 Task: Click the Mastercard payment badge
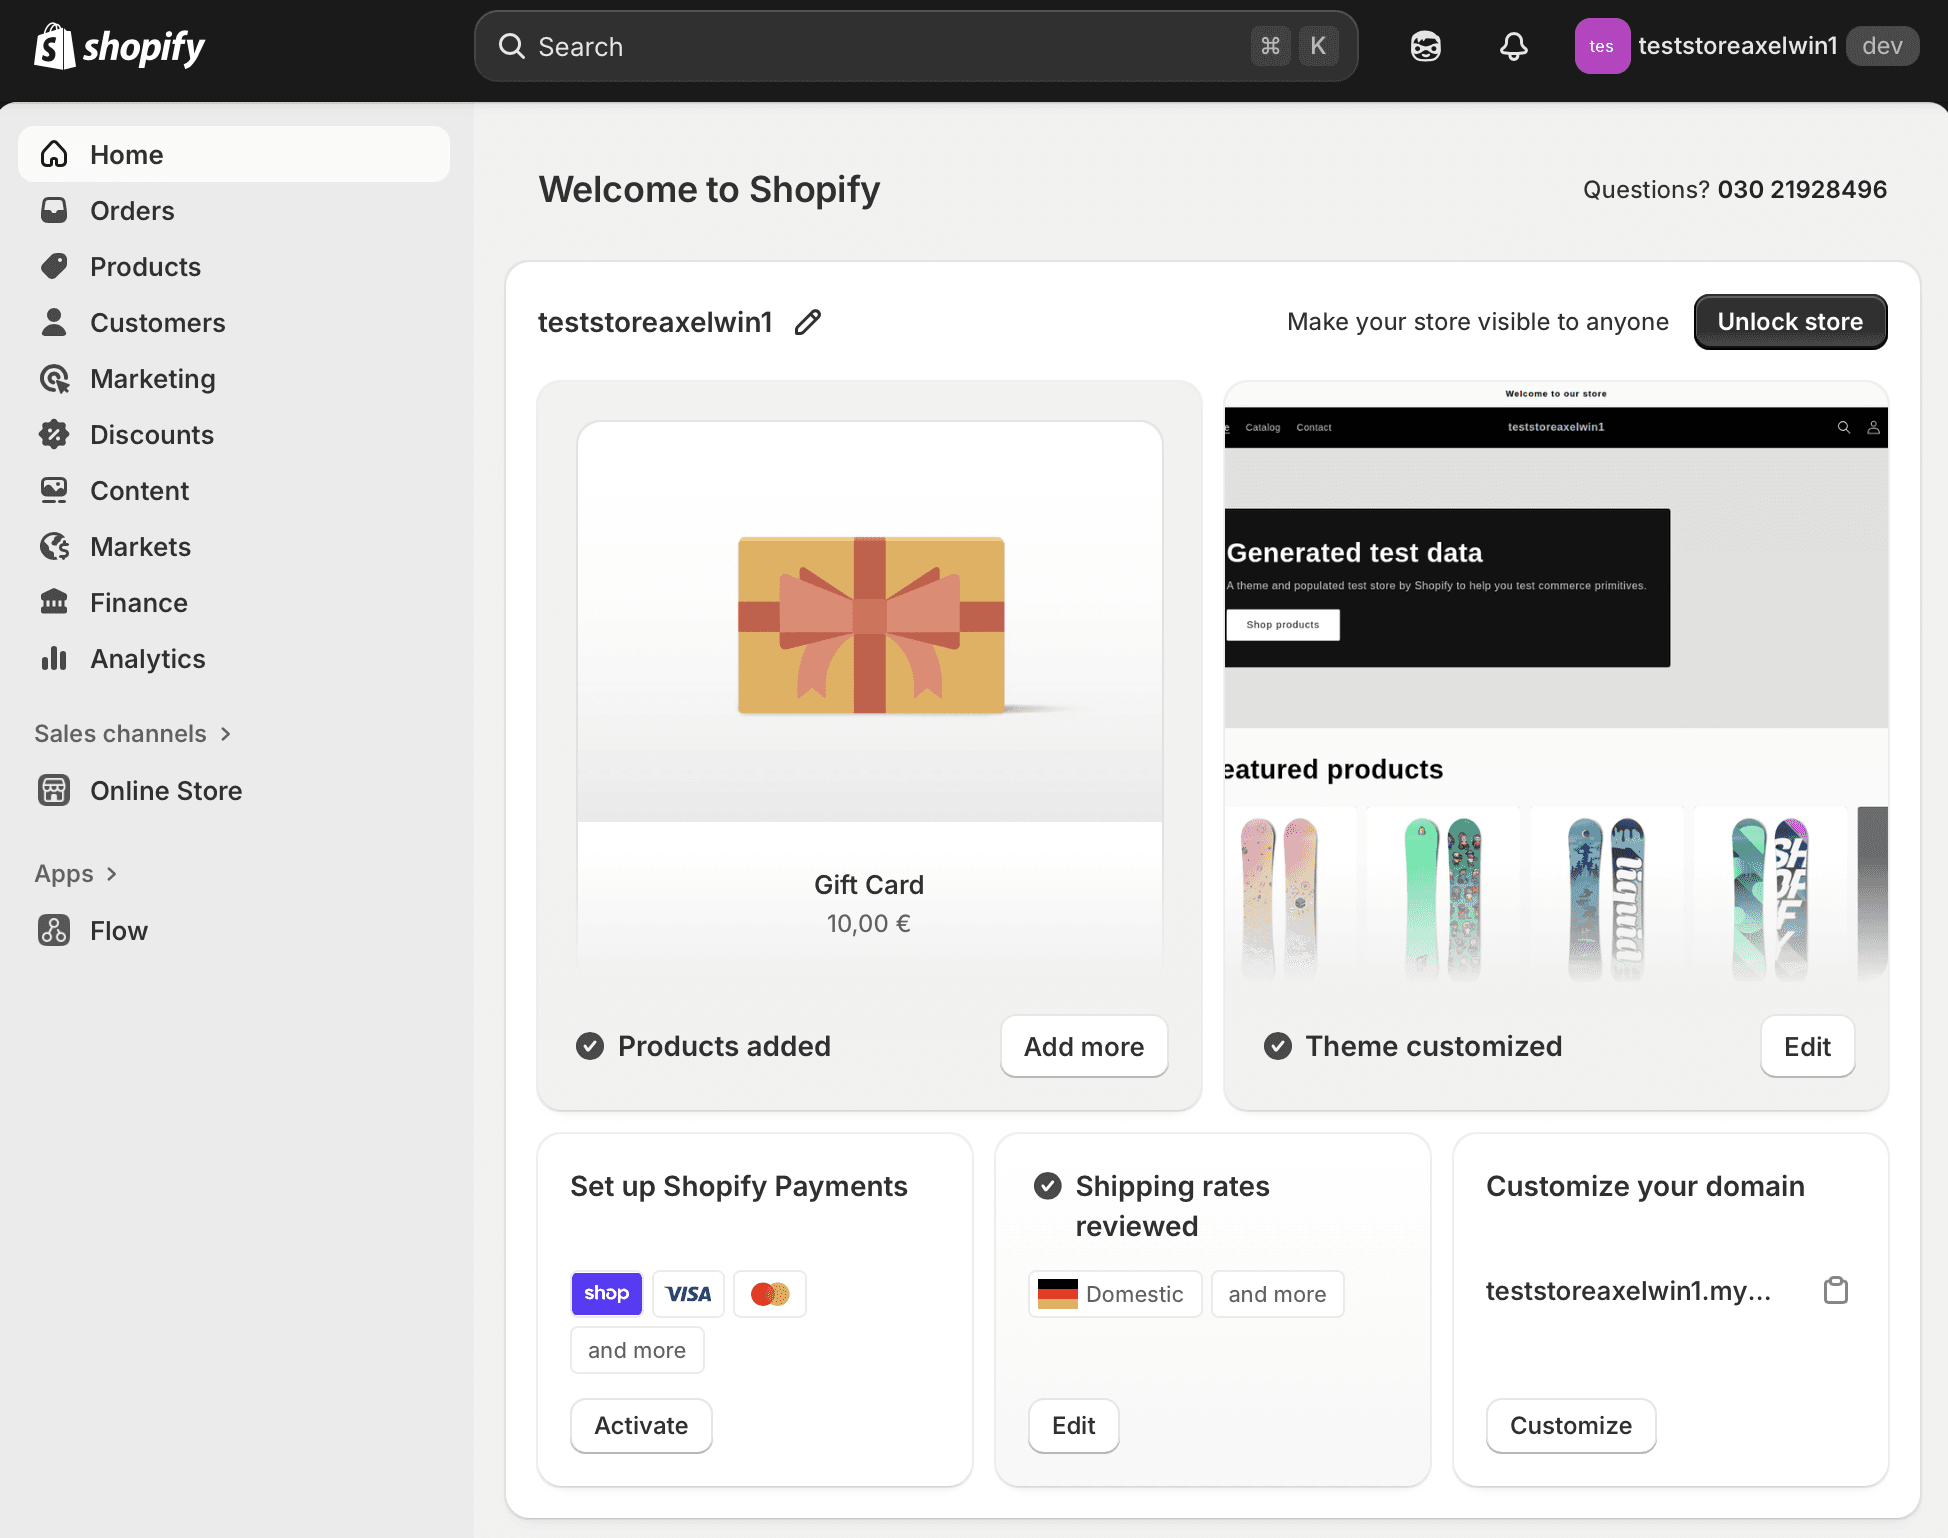coord(769,1293)
